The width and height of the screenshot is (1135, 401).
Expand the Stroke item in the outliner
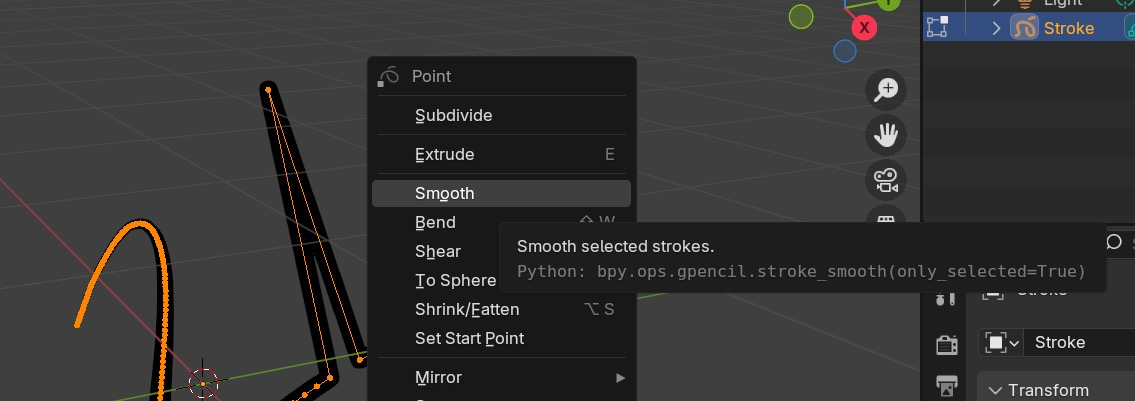click(996, 28)
